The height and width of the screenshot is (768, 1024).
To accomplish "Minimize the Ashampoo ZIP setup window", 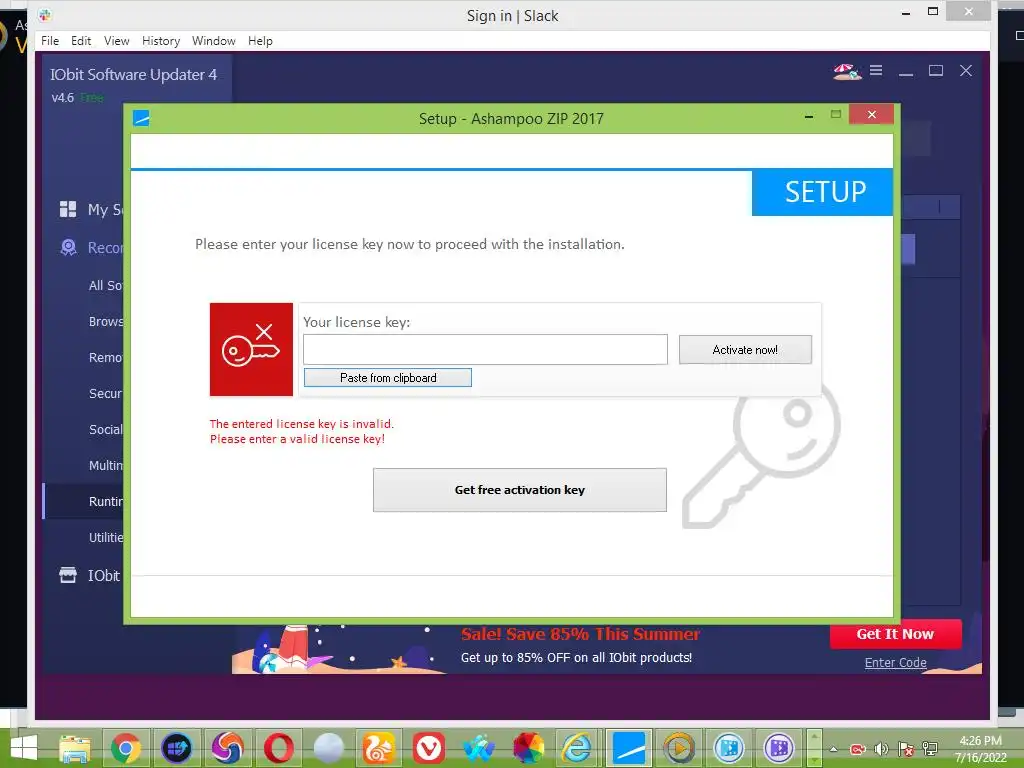I will (809, 116).
